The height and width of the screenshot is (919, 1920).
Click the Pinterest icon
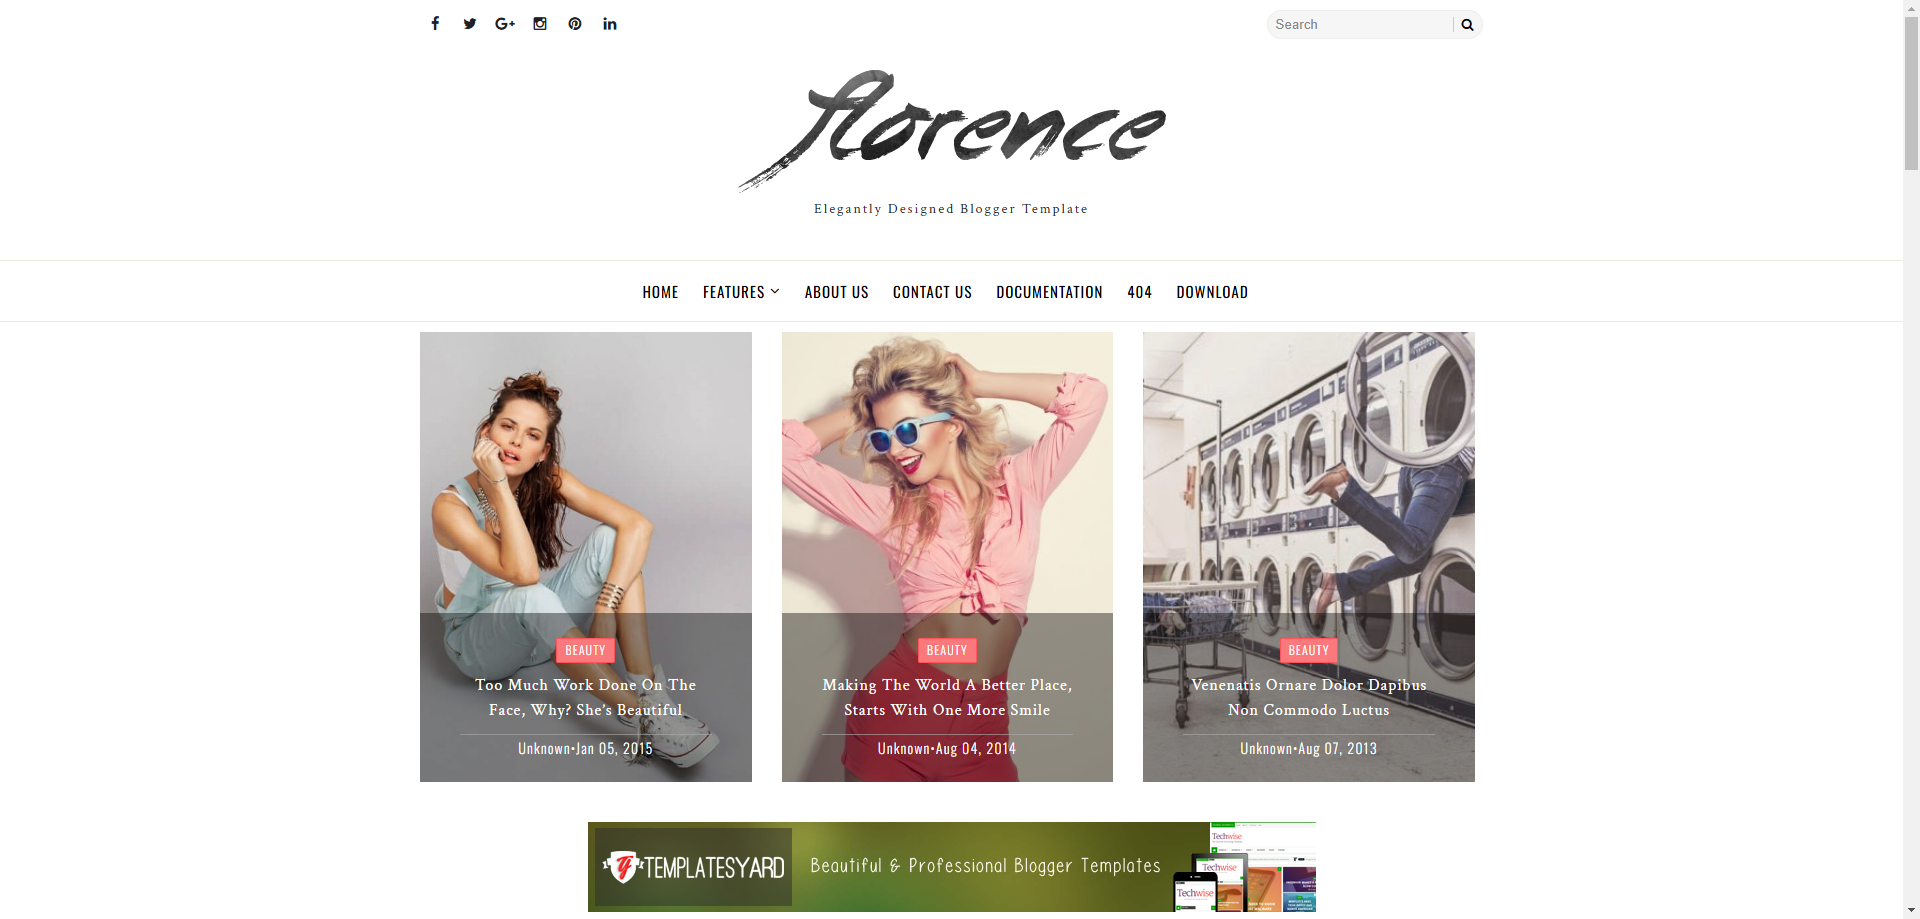click(x=575, y=24)
